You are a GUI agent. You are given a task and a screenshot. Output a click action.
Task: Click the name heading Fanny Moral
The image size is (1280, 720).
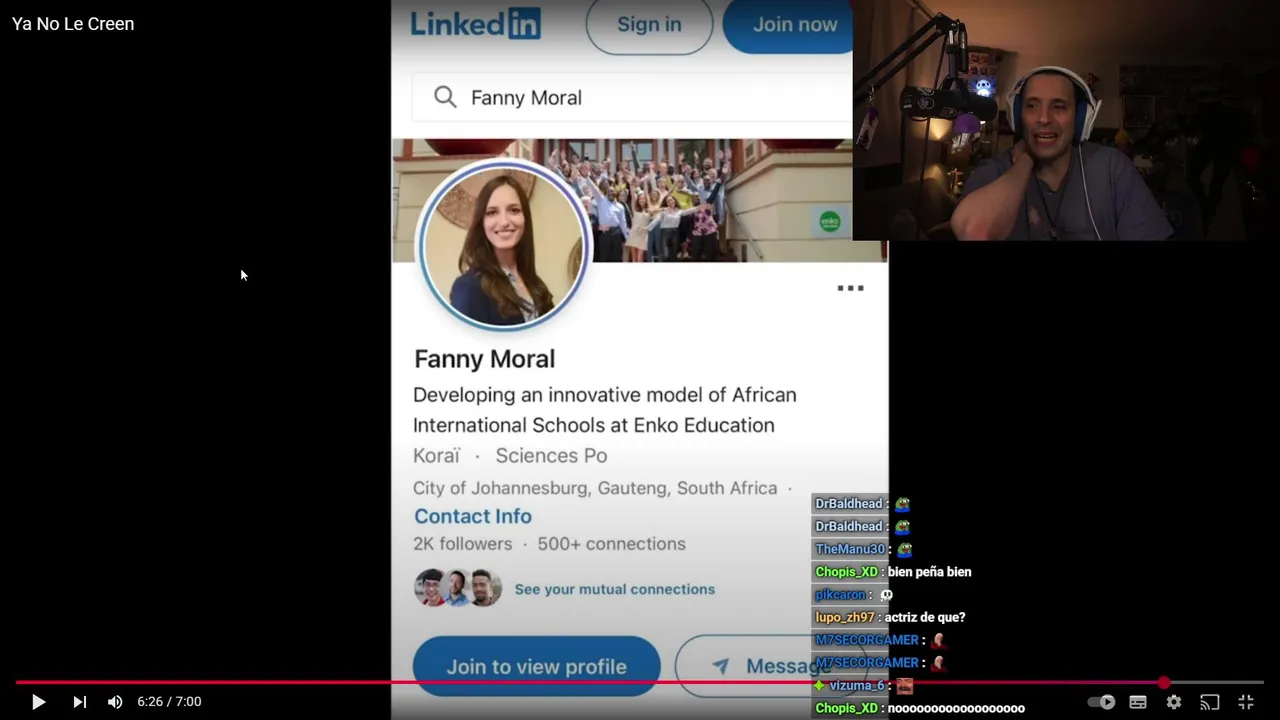(x=485, y=359)
